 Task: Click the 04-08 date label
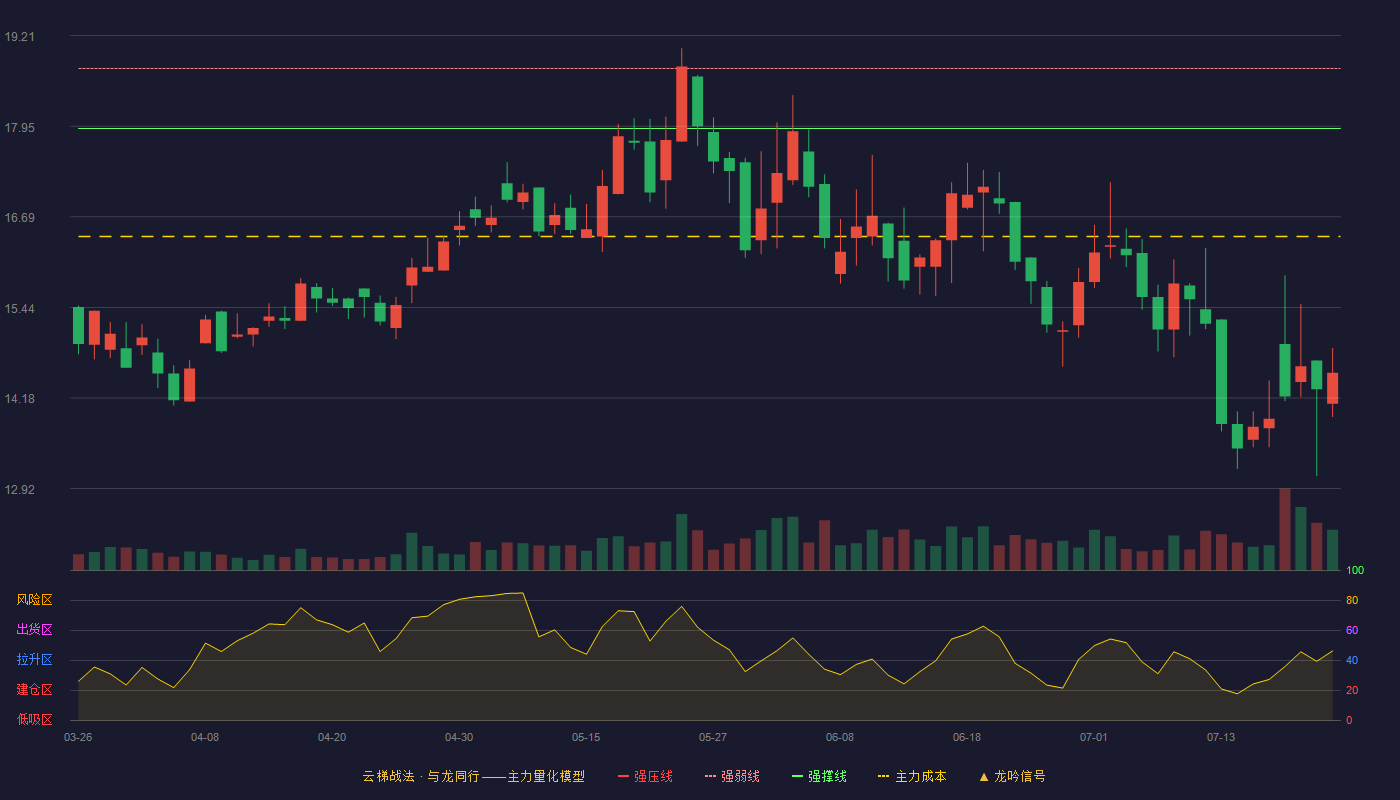[205, 737]
